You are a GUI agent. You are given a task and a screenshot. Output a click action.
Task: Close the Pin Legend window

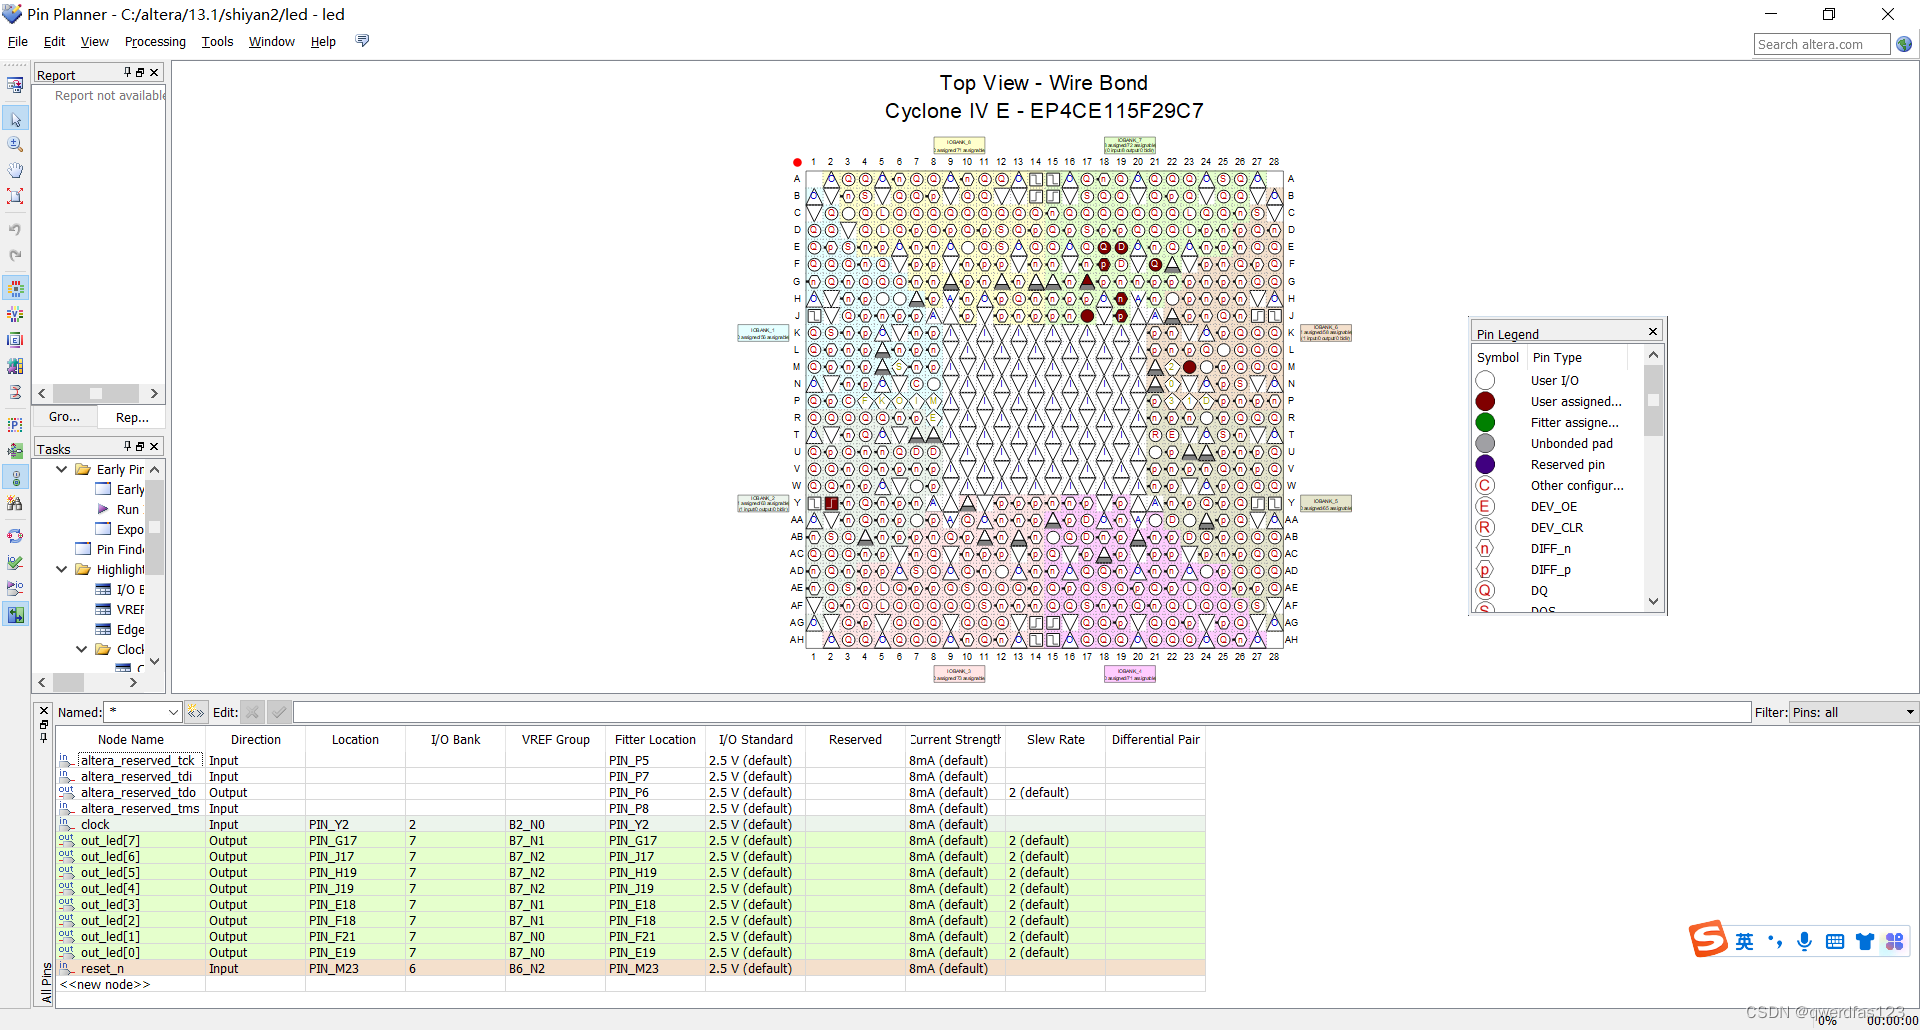tap(1653, 331)
